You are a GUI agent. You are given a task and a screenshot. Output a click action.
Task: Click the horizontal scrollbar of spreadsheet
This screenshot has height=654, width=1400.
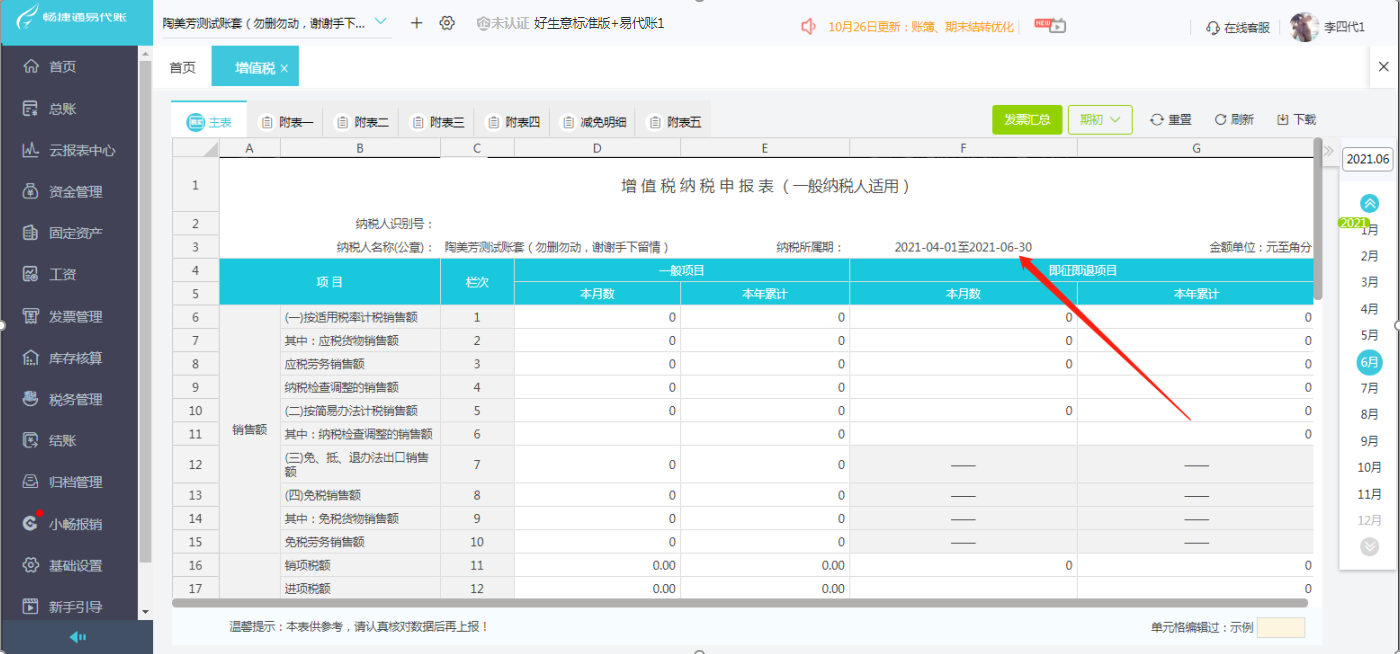coord(740,603)
